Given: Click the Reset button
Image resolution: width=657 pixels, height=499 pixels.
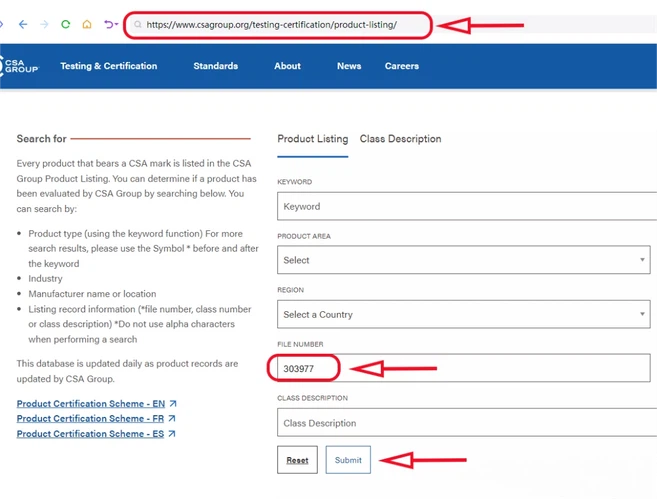Looking at the screenshot, I should click(297, 460).
